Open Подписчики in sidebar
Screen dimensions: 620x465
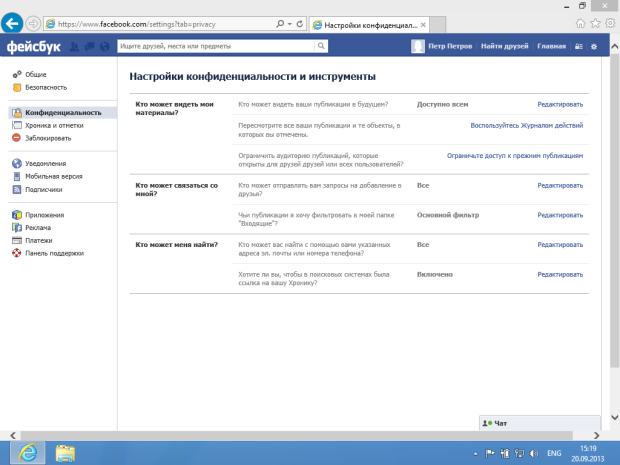tap(43, 189)
